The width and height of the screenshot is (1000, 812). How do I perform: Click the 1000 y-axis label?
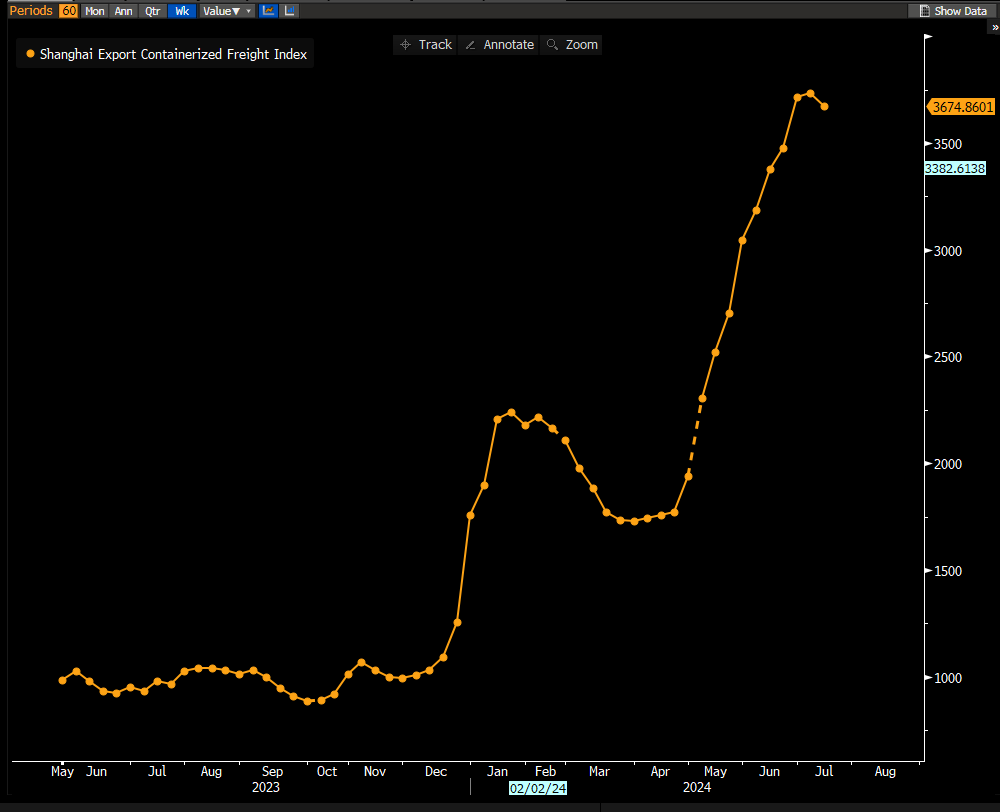pyautogui.click(x=948, y=678)
